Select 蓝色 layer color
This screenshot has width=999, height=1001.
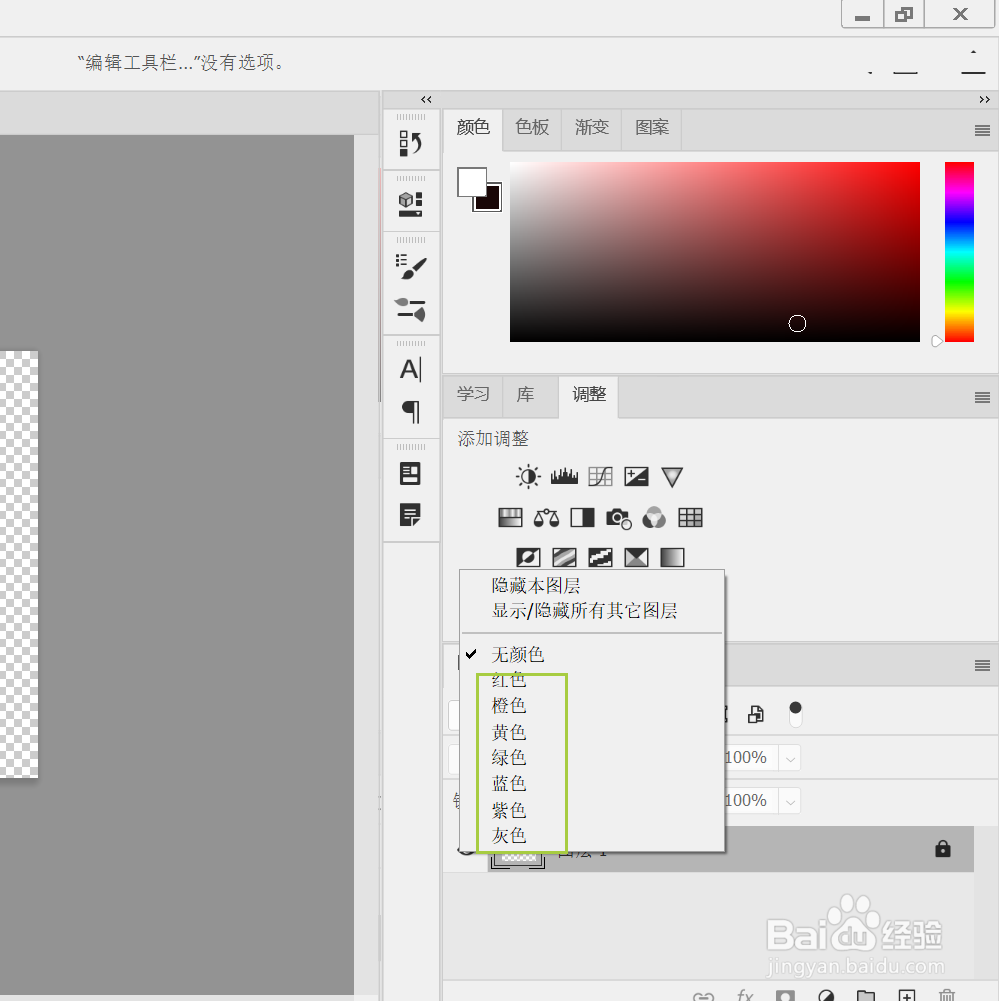pyautogui.click(x=592, y=783)
